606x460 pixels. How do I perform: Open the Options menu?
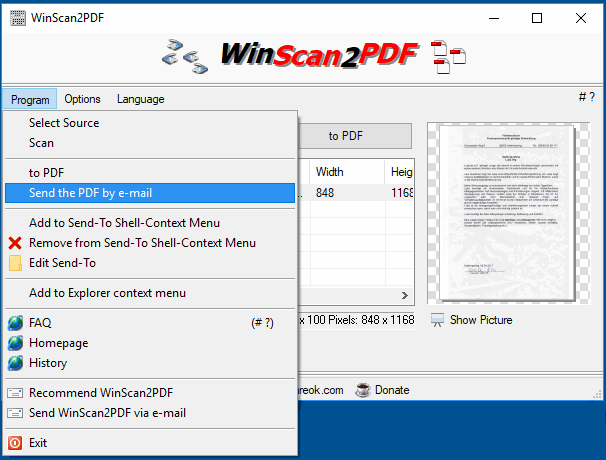coord(82,99)
